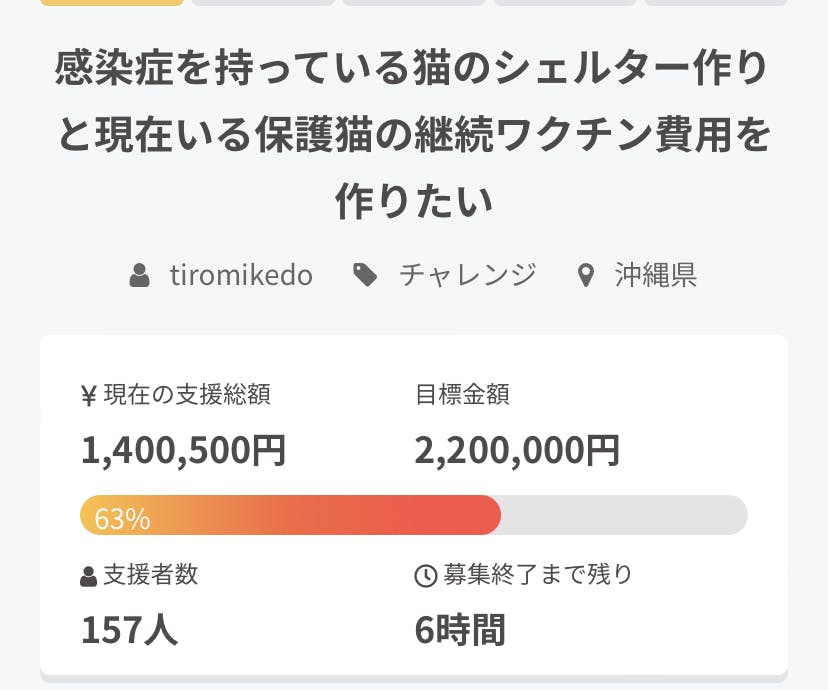828x690 pixels.
Task: Click the 2,200,000円 target amount
Action: tap(517, 451)
